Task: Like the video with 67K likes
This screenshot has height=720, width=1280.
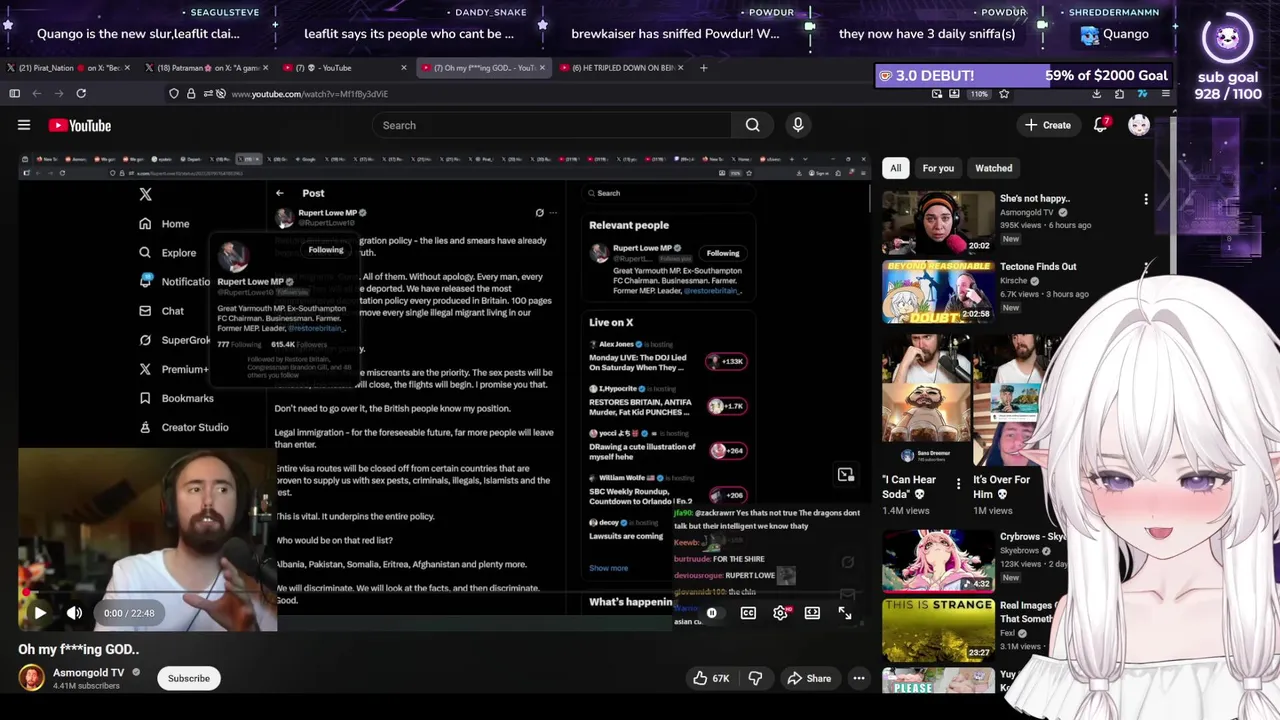Action: tap(712, 678)
